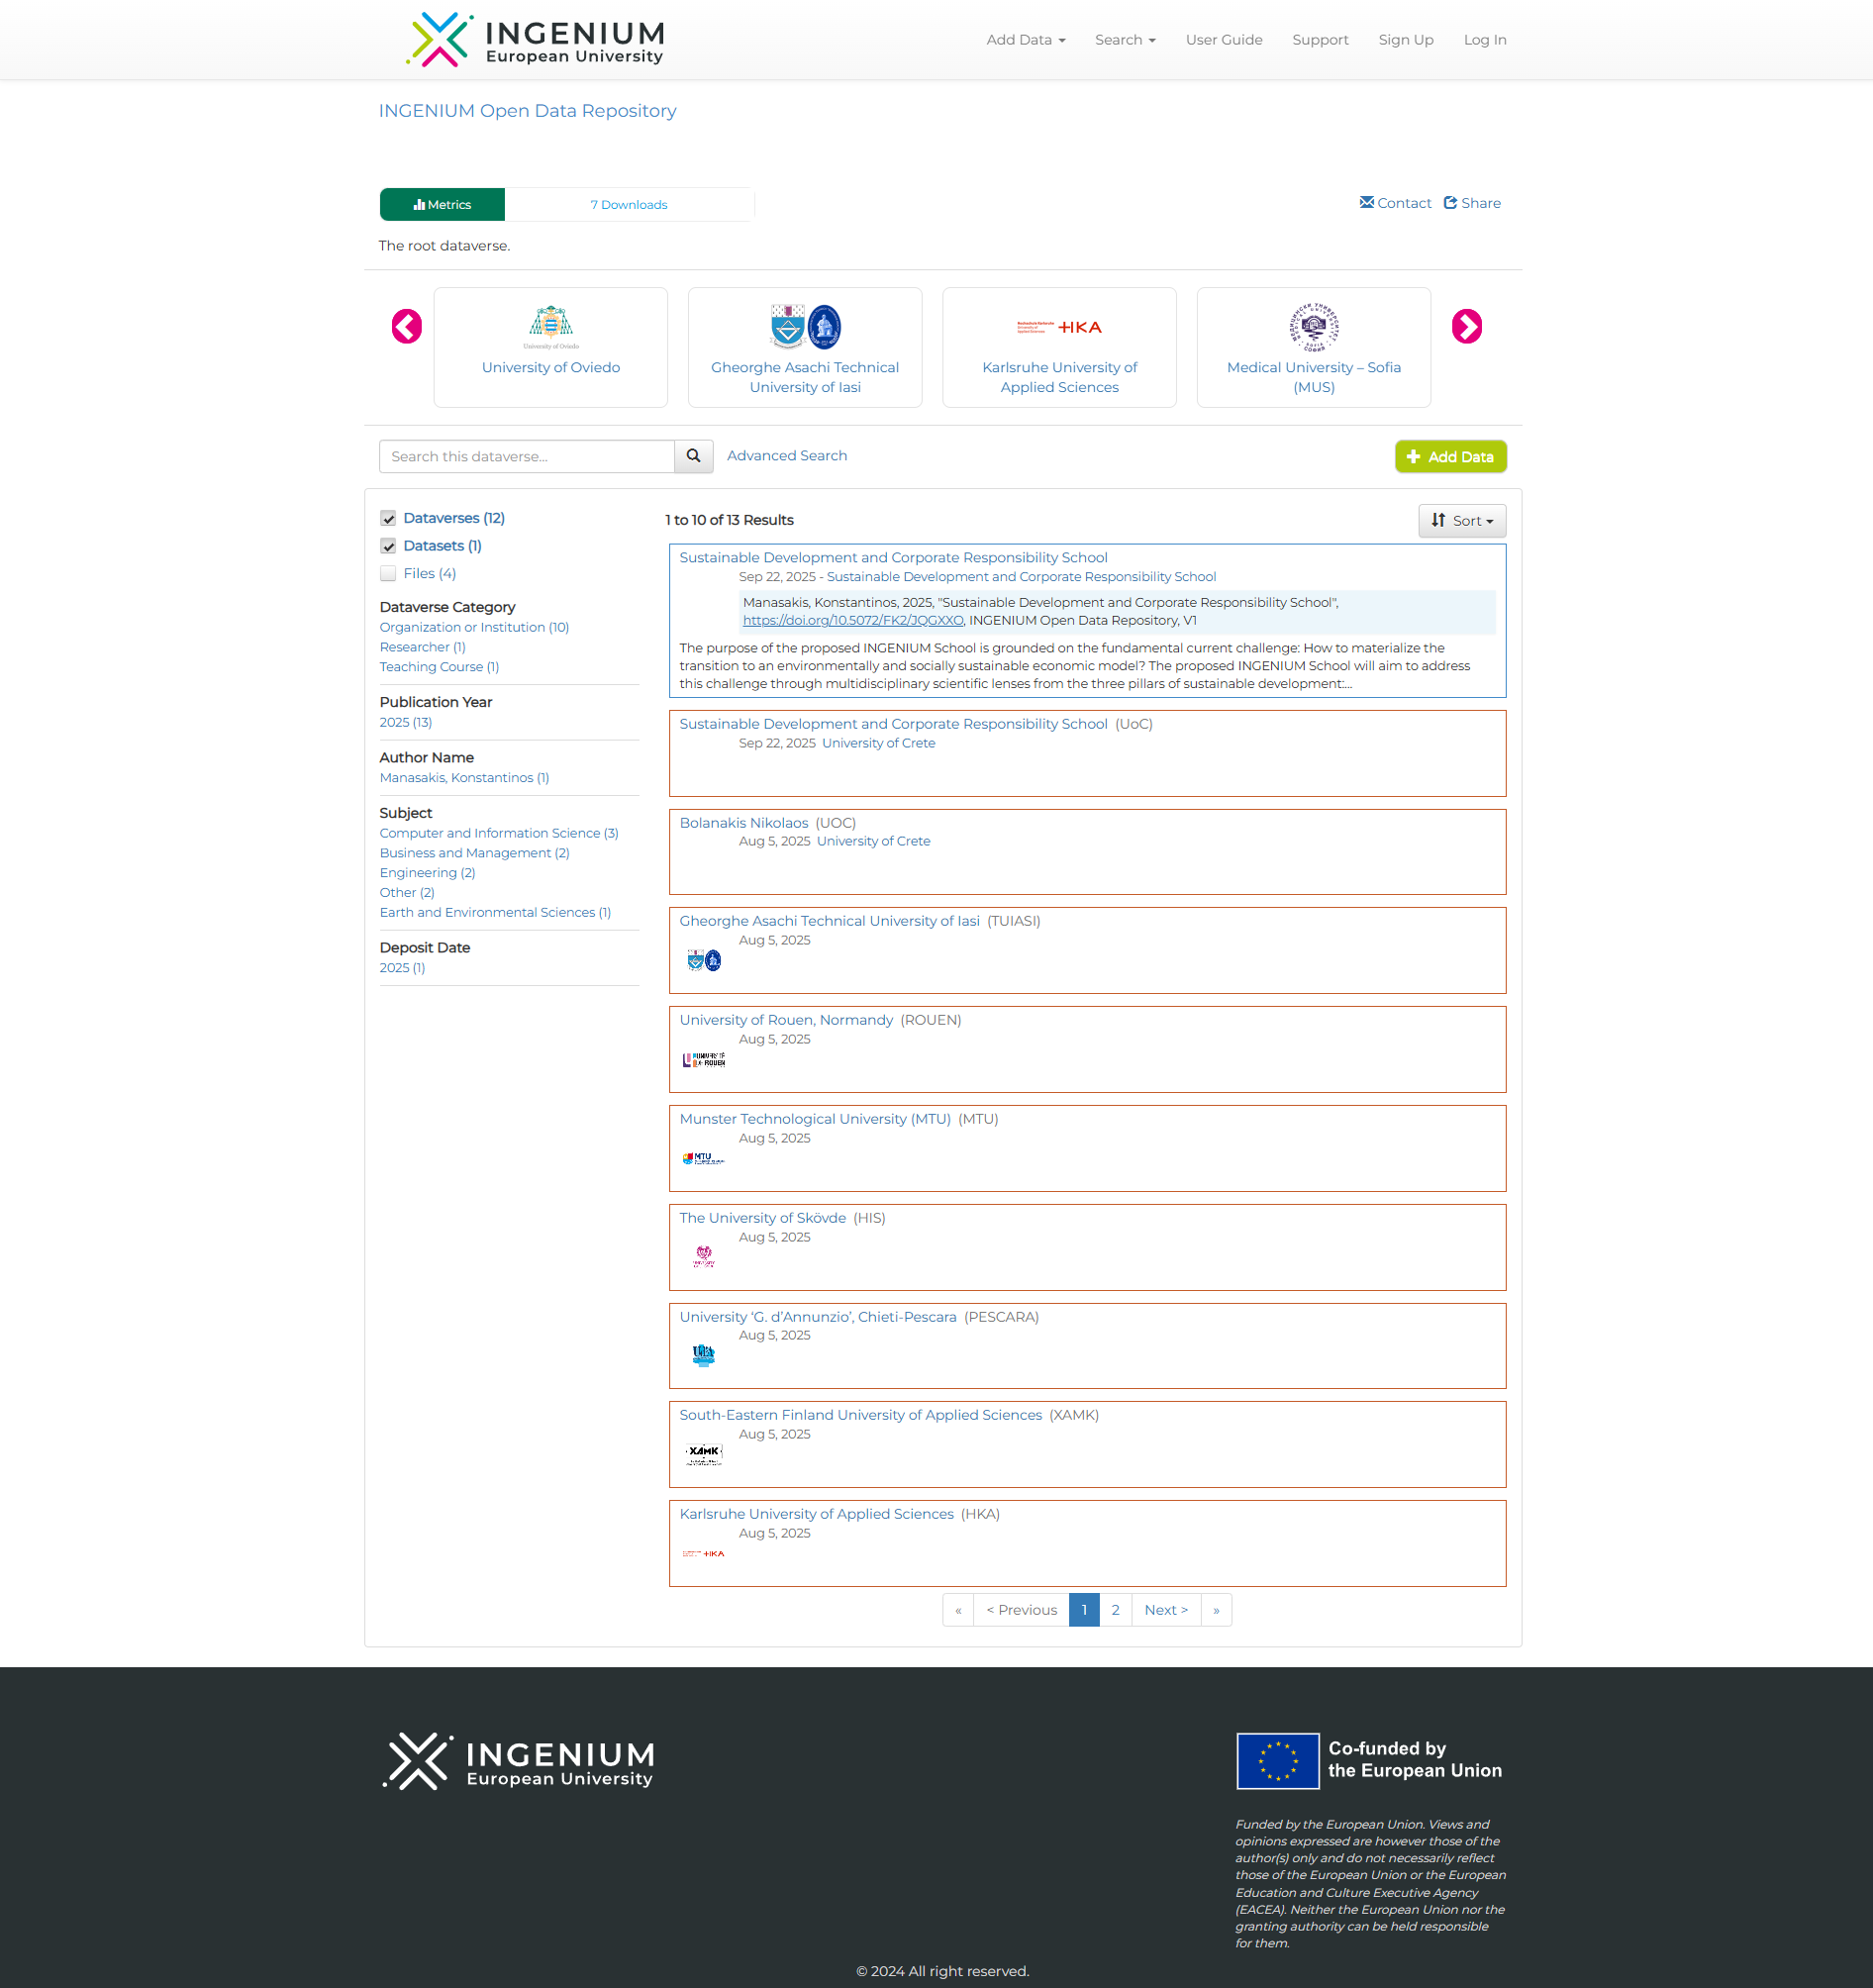
Task: Click the University of Oviedo logo
Action: [550, 326]
